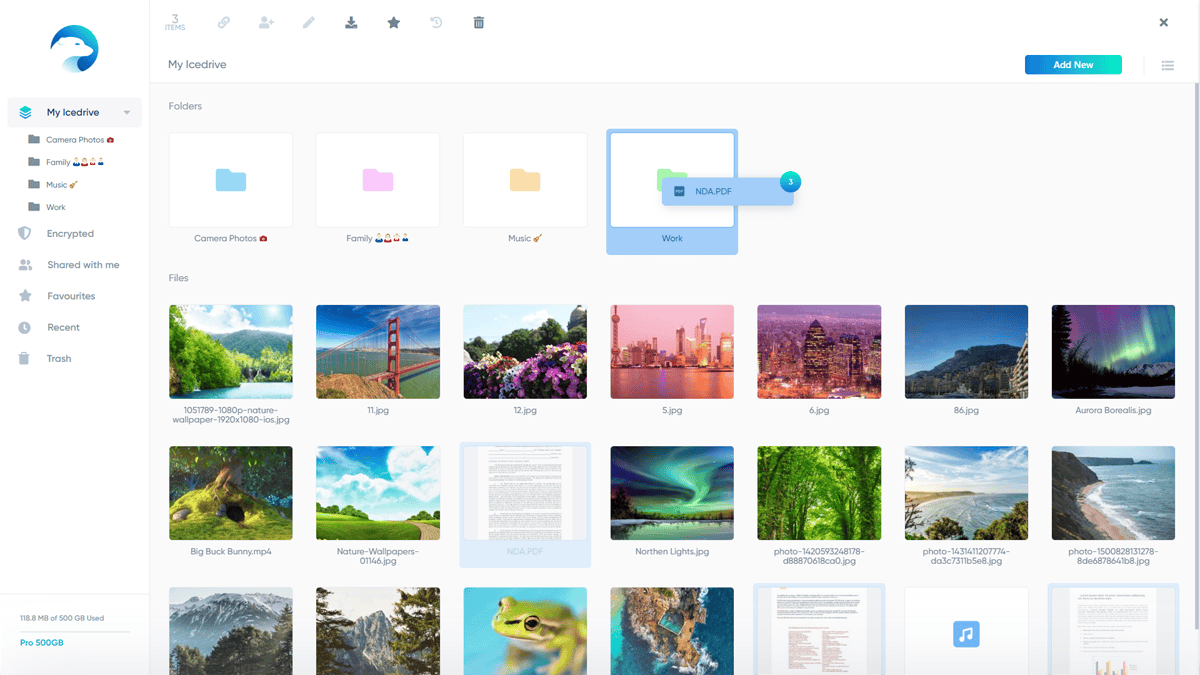Screen dimensions: 1200x675
Task: Select the orange Music folder card
Action: [525, 180]
